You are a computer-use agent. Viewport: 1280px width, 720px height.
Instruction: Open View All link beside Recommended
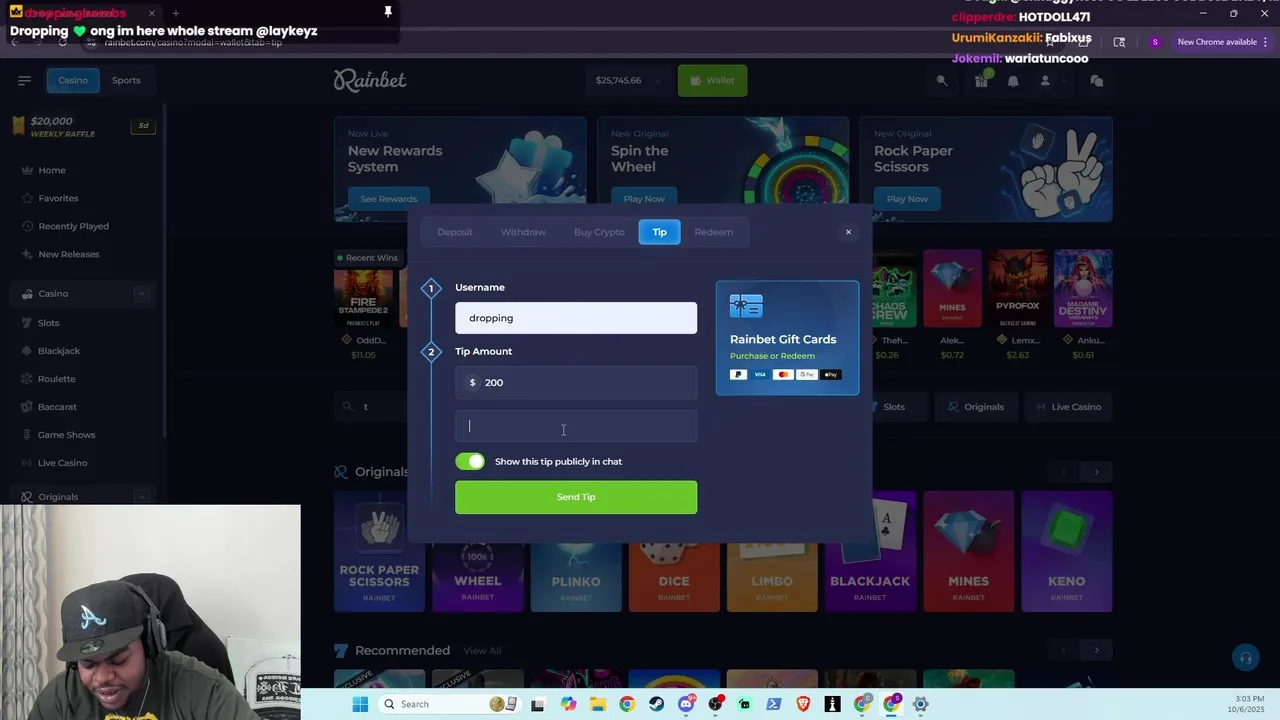pos(482,651)
